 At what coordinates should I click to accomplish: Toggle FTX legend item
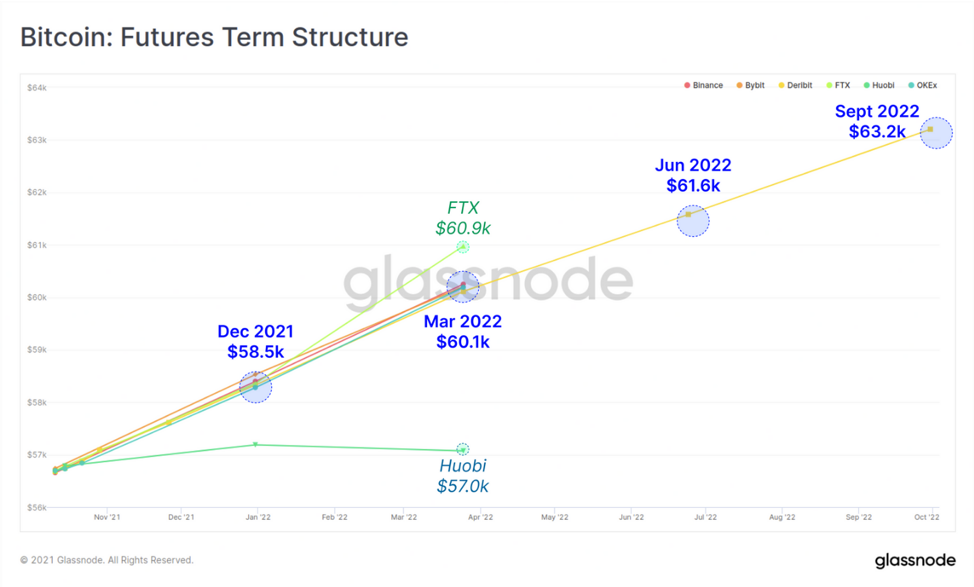pos(838,85)
